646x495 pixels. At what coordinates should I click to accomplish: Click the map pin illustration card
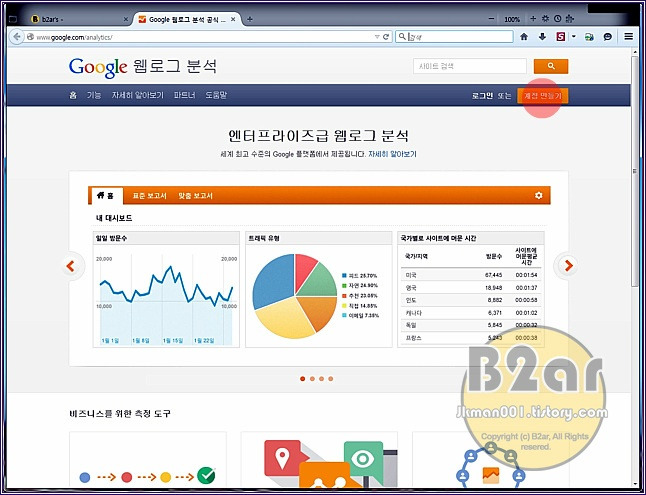(x=319, y=460)
